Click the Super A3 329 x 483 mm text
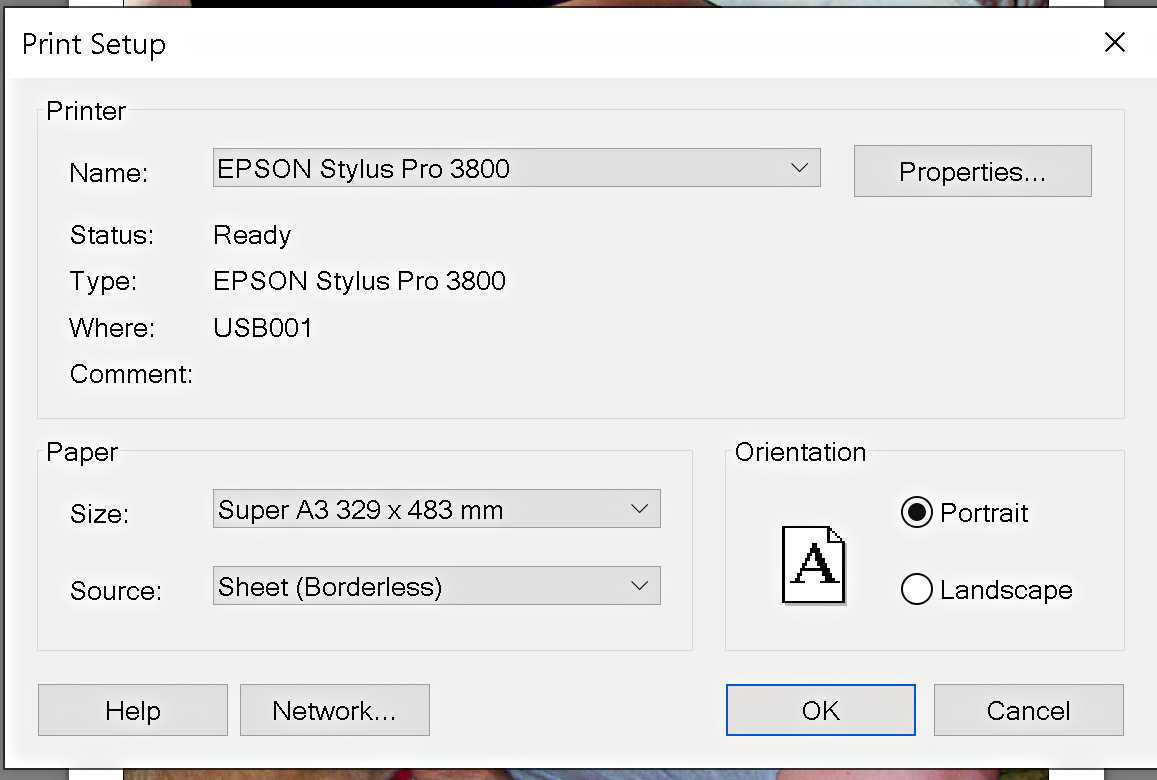Image resolution: width=1157 pixels, height=780 pixels. coord(361,510)
